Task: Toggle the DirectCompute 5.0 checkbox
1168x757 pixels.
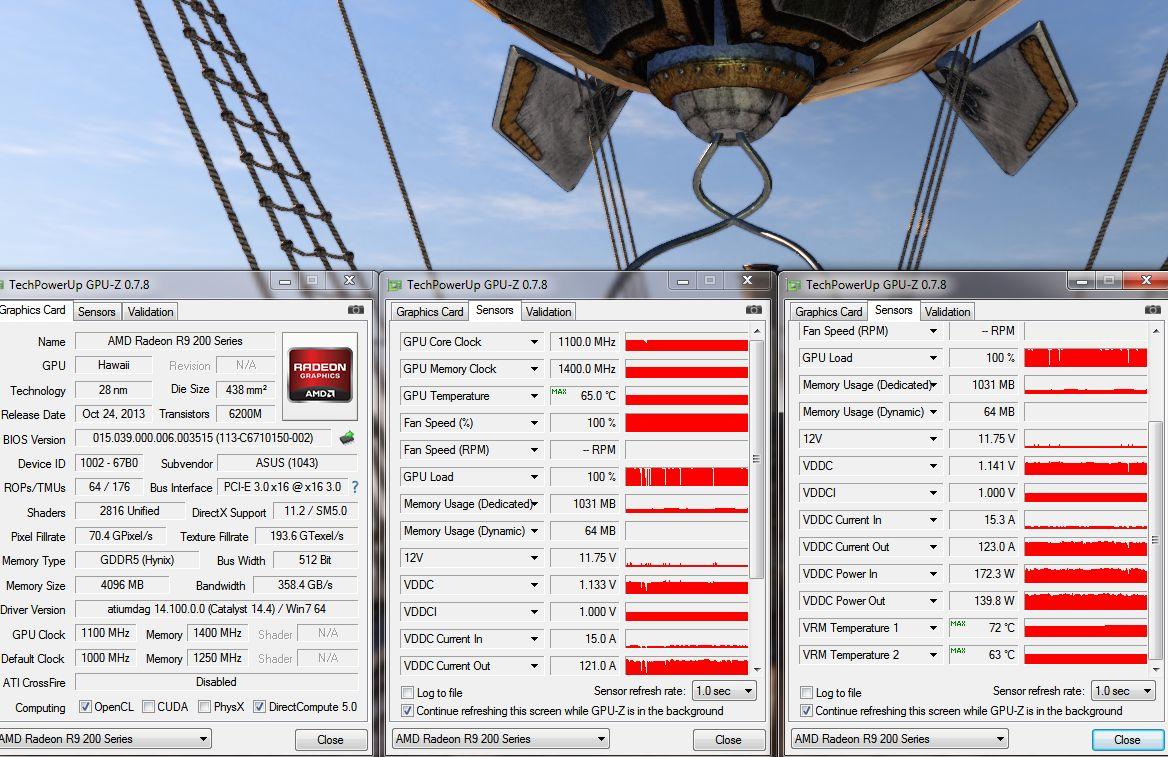Action: click(259, 706)
